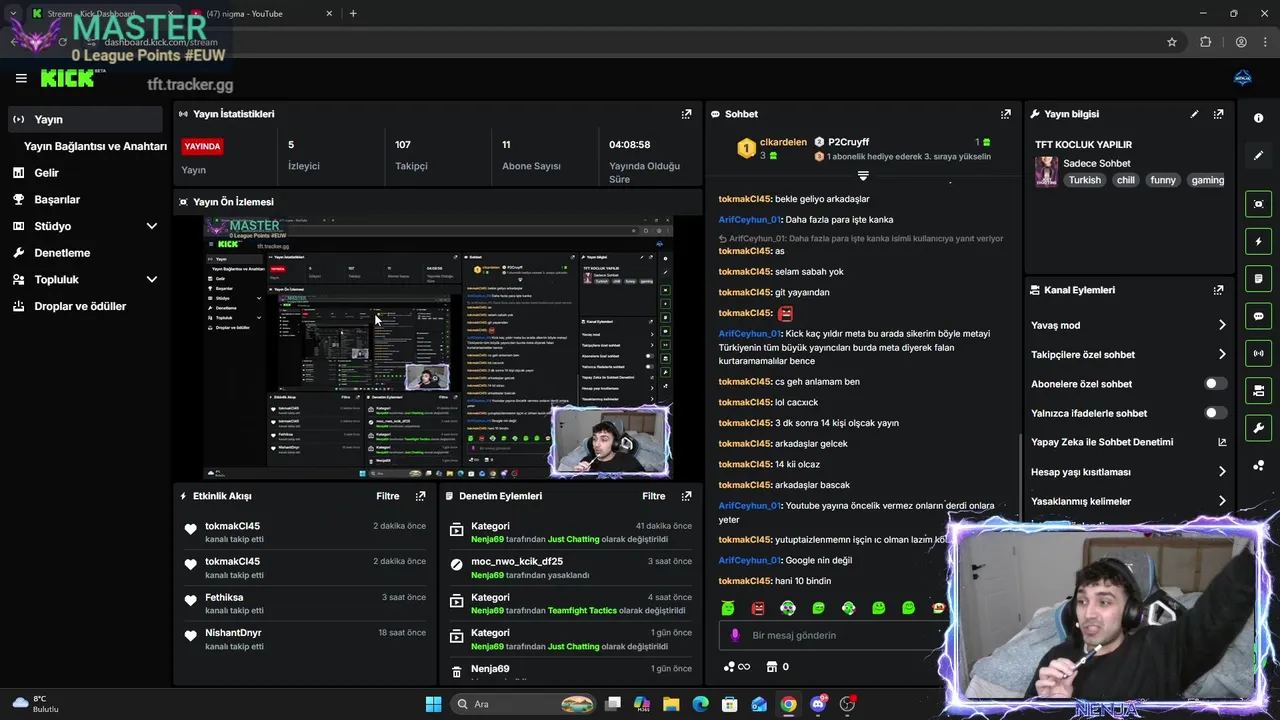Bookmark this page with the star icon
Image resolution: width=1280 pixels, height=720 pixels.
[1172, 42]
